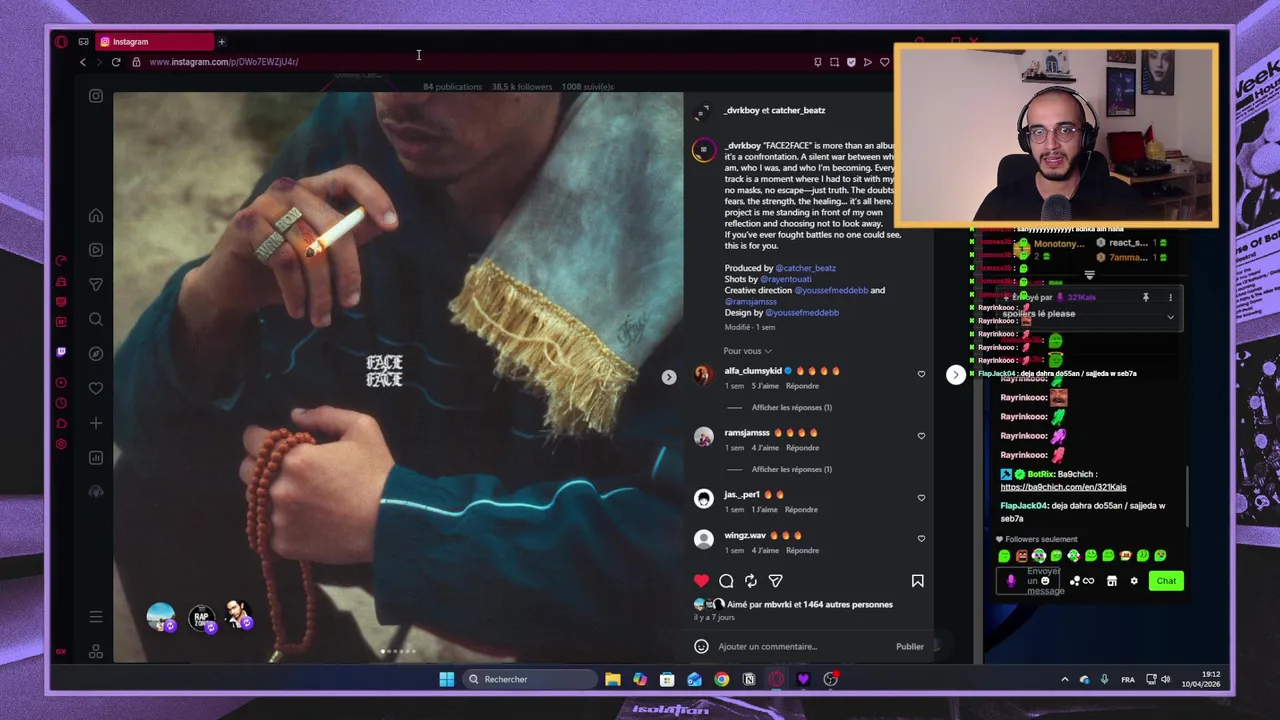Click the ad-block shield icon in address bar
Image resolution: width=1280 pixels, height=720 pixels.
click(851, 62)
